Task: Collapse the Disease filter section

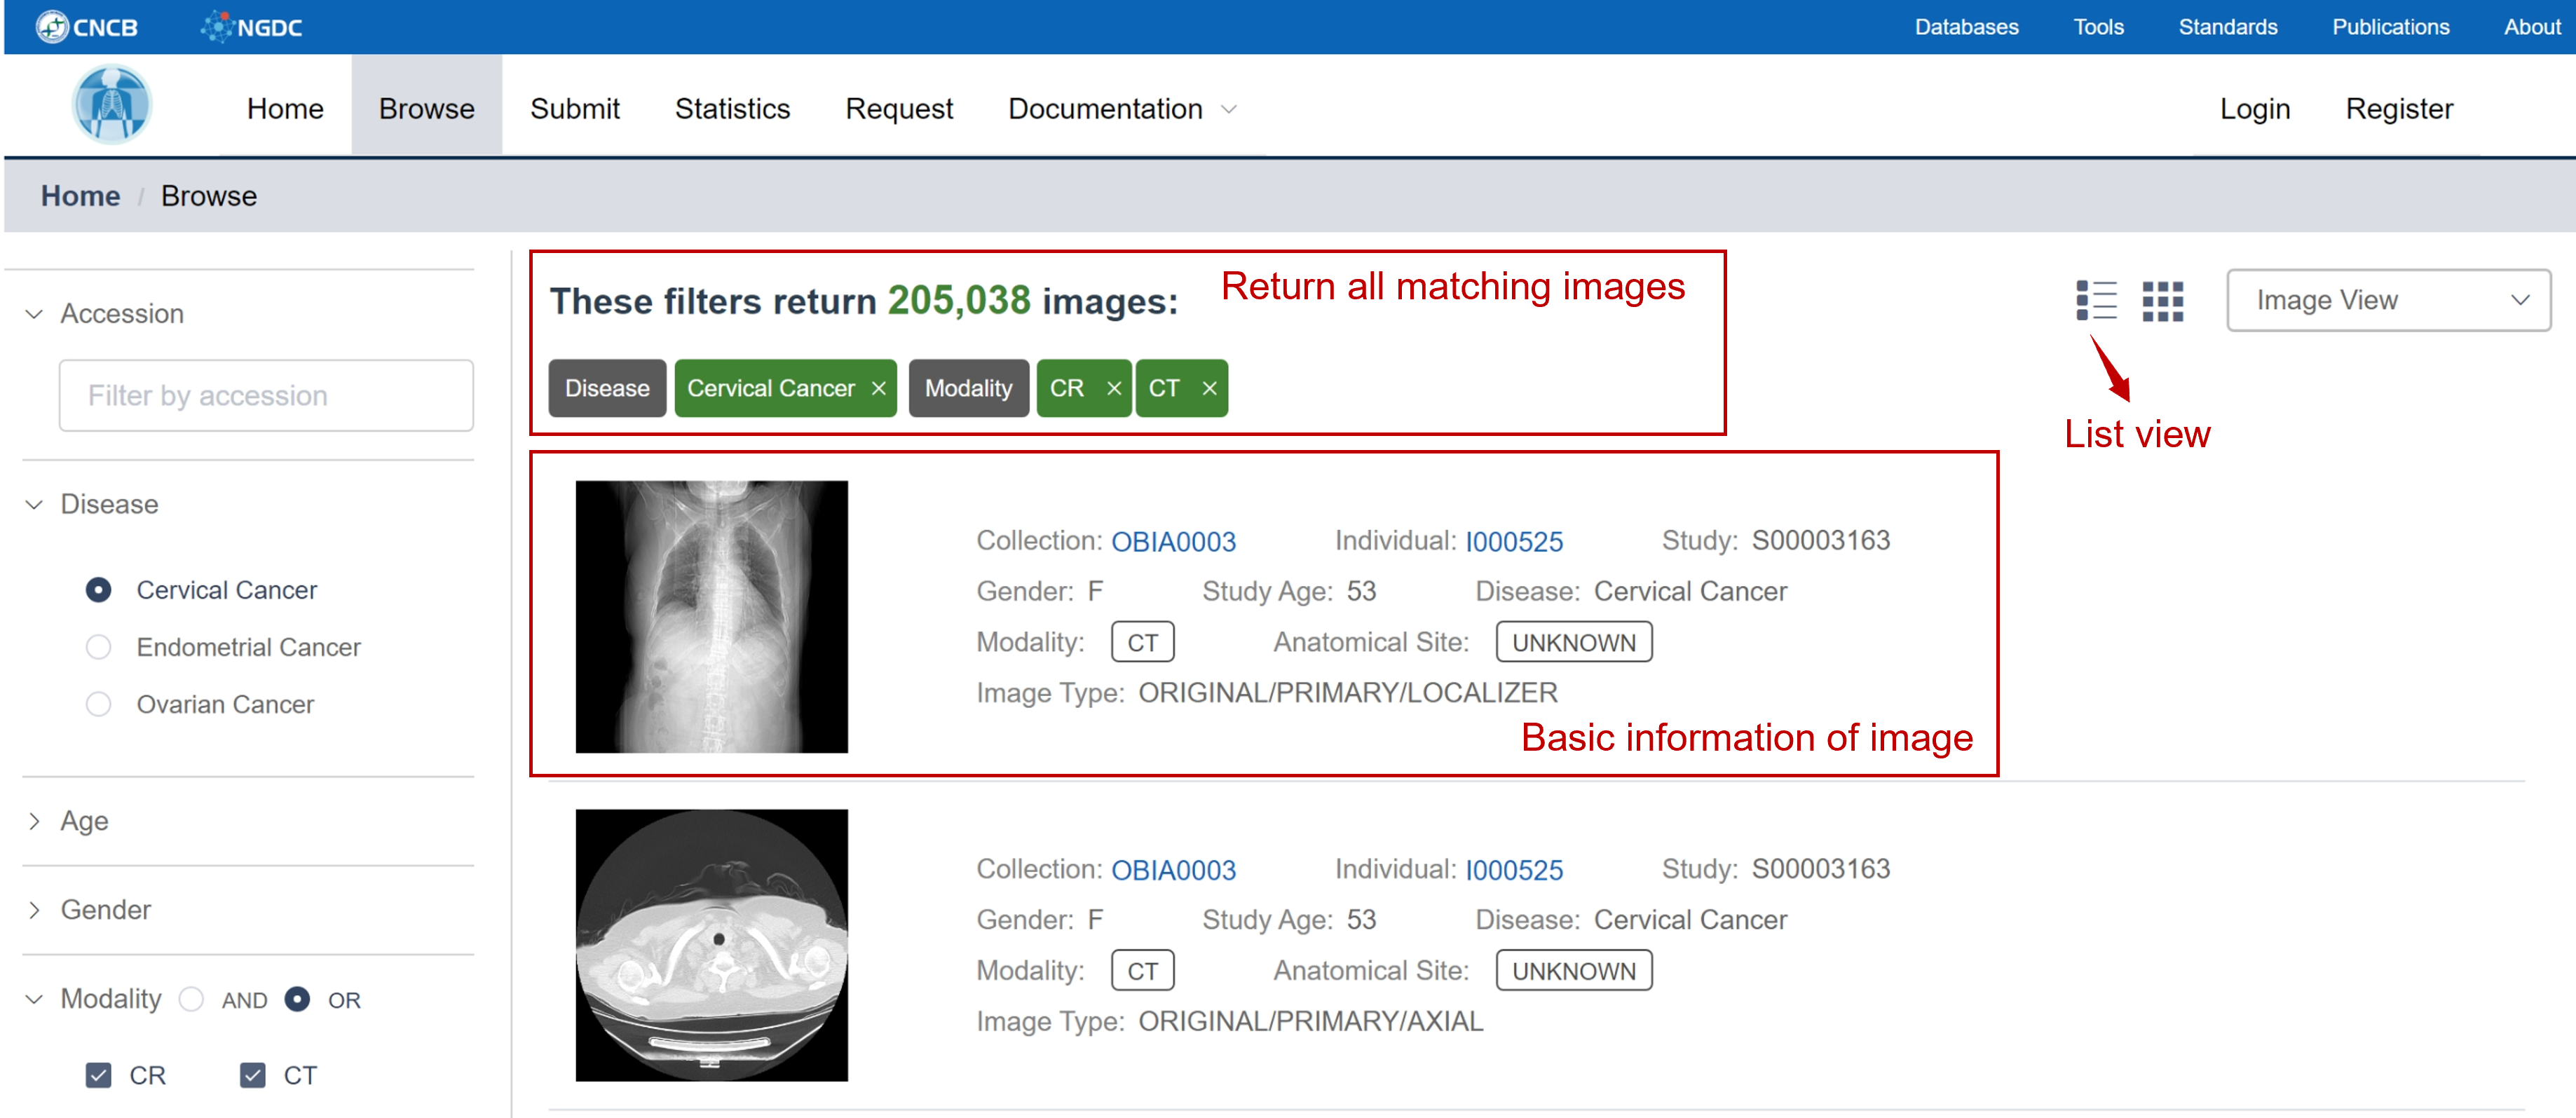Action: pos(34,504)
